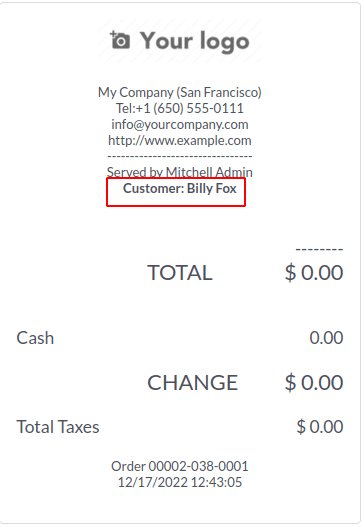Click the short dashed line above total
The width and height of the screenshot is (364, 527).
[319, 249]
